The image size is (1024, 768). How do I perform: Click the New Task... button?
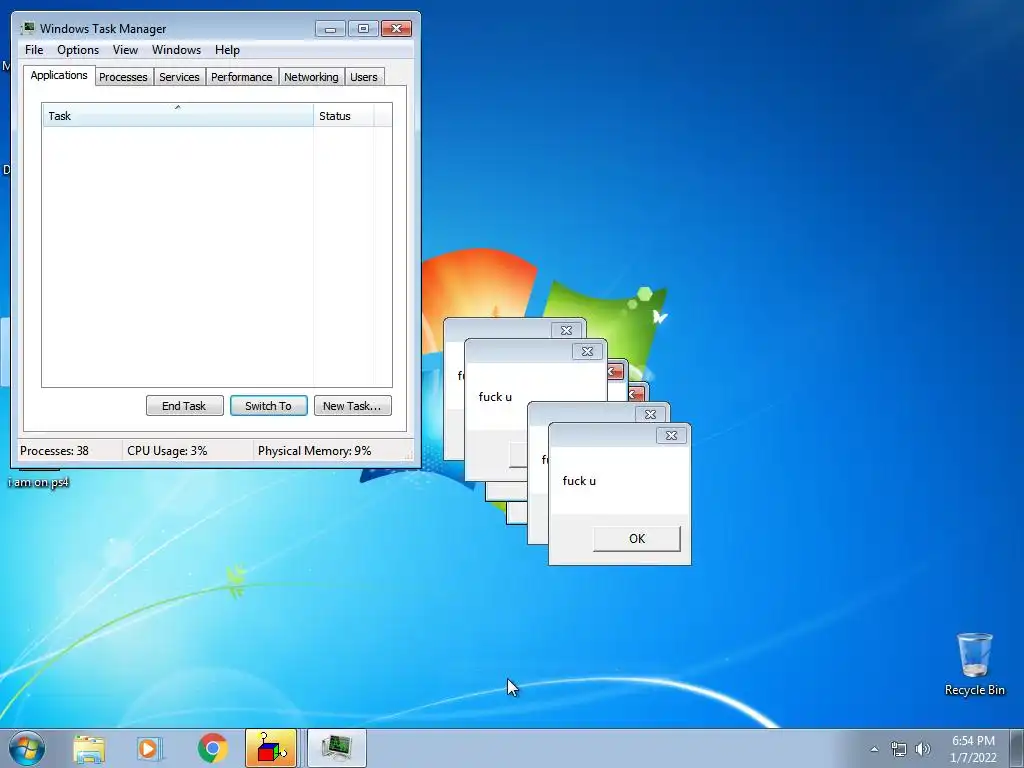[x=352, y=406]
